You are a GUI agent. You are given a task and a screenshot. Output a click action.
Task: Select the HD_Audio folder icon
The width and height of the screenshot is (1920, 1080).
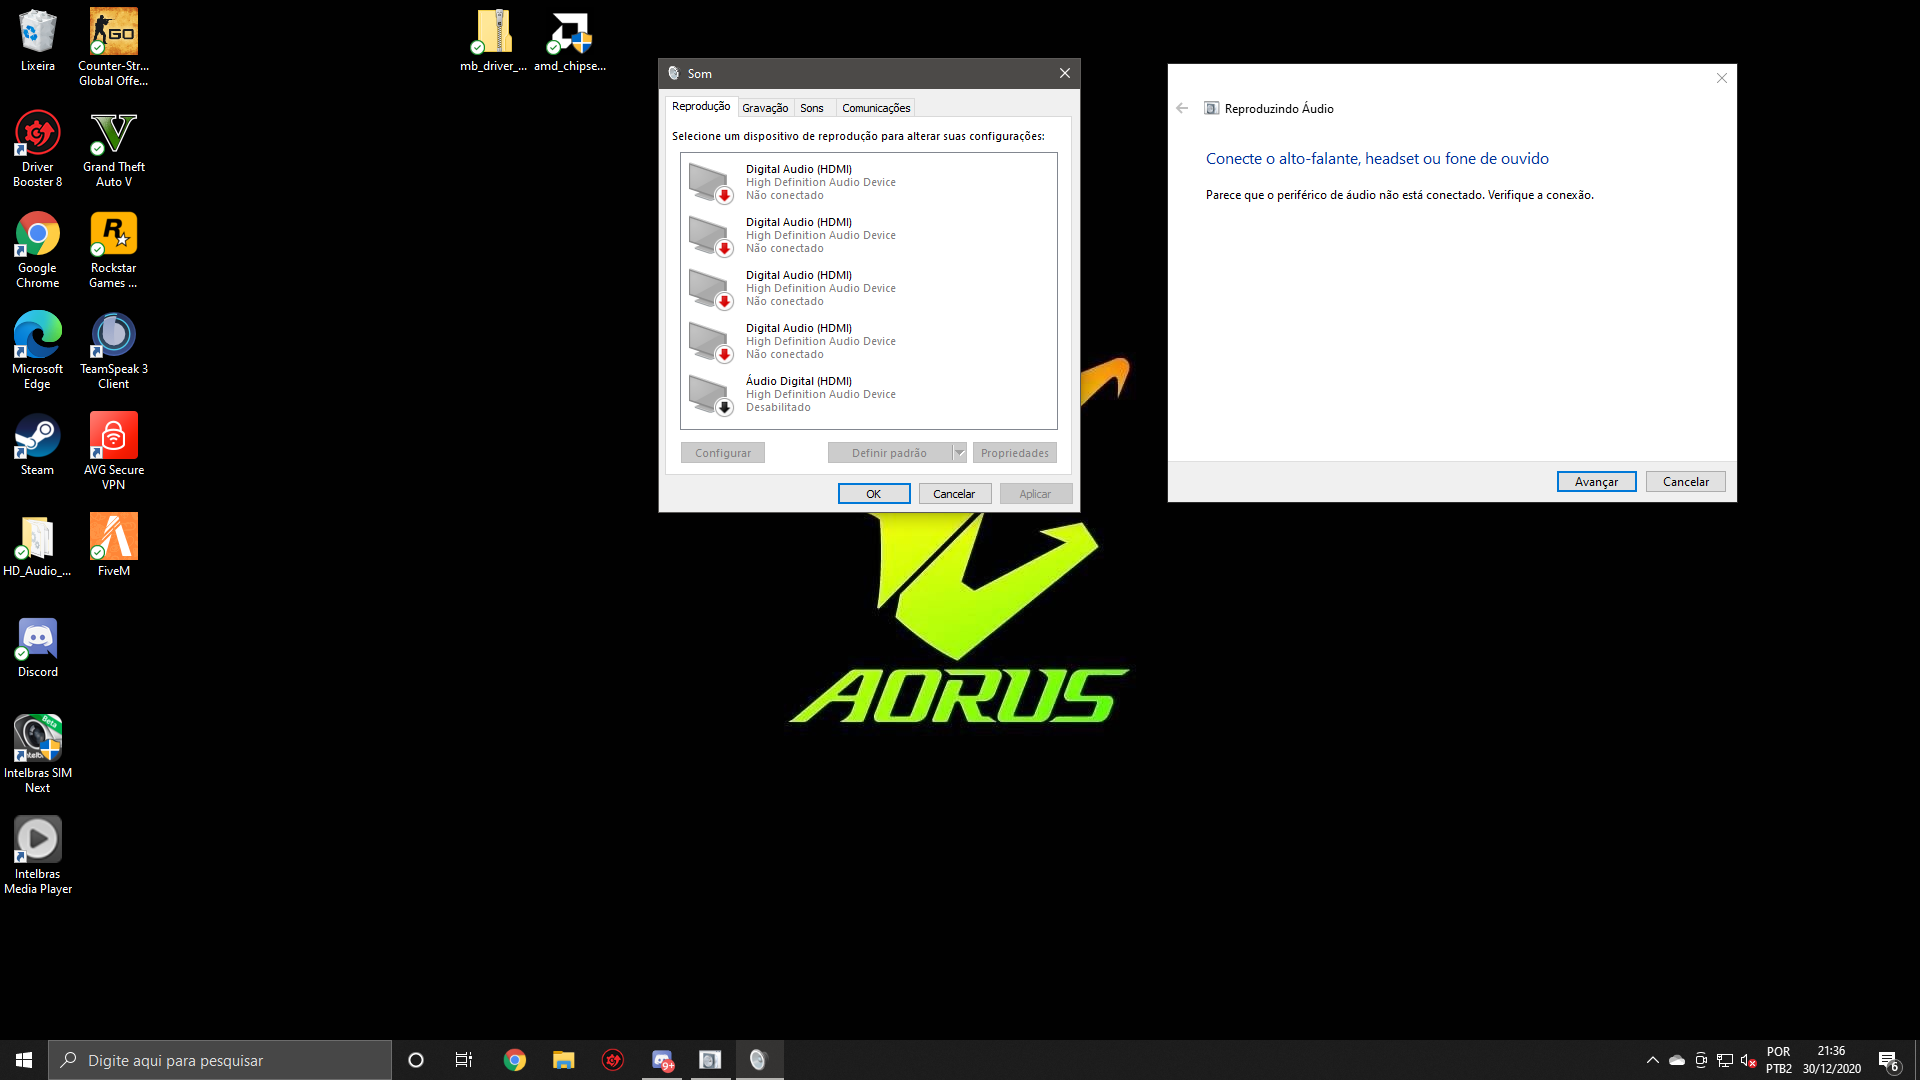click(x=37, y=546)
